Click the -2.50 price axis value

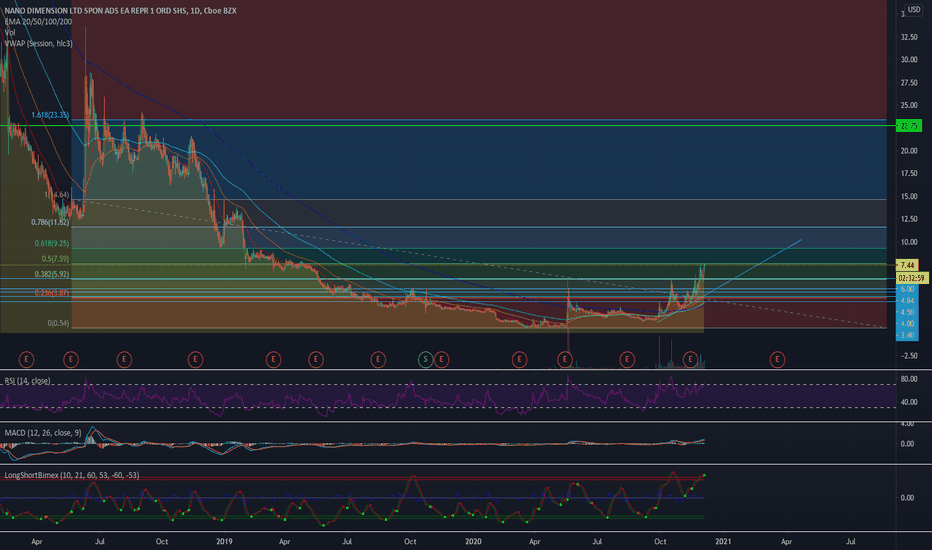909,356
